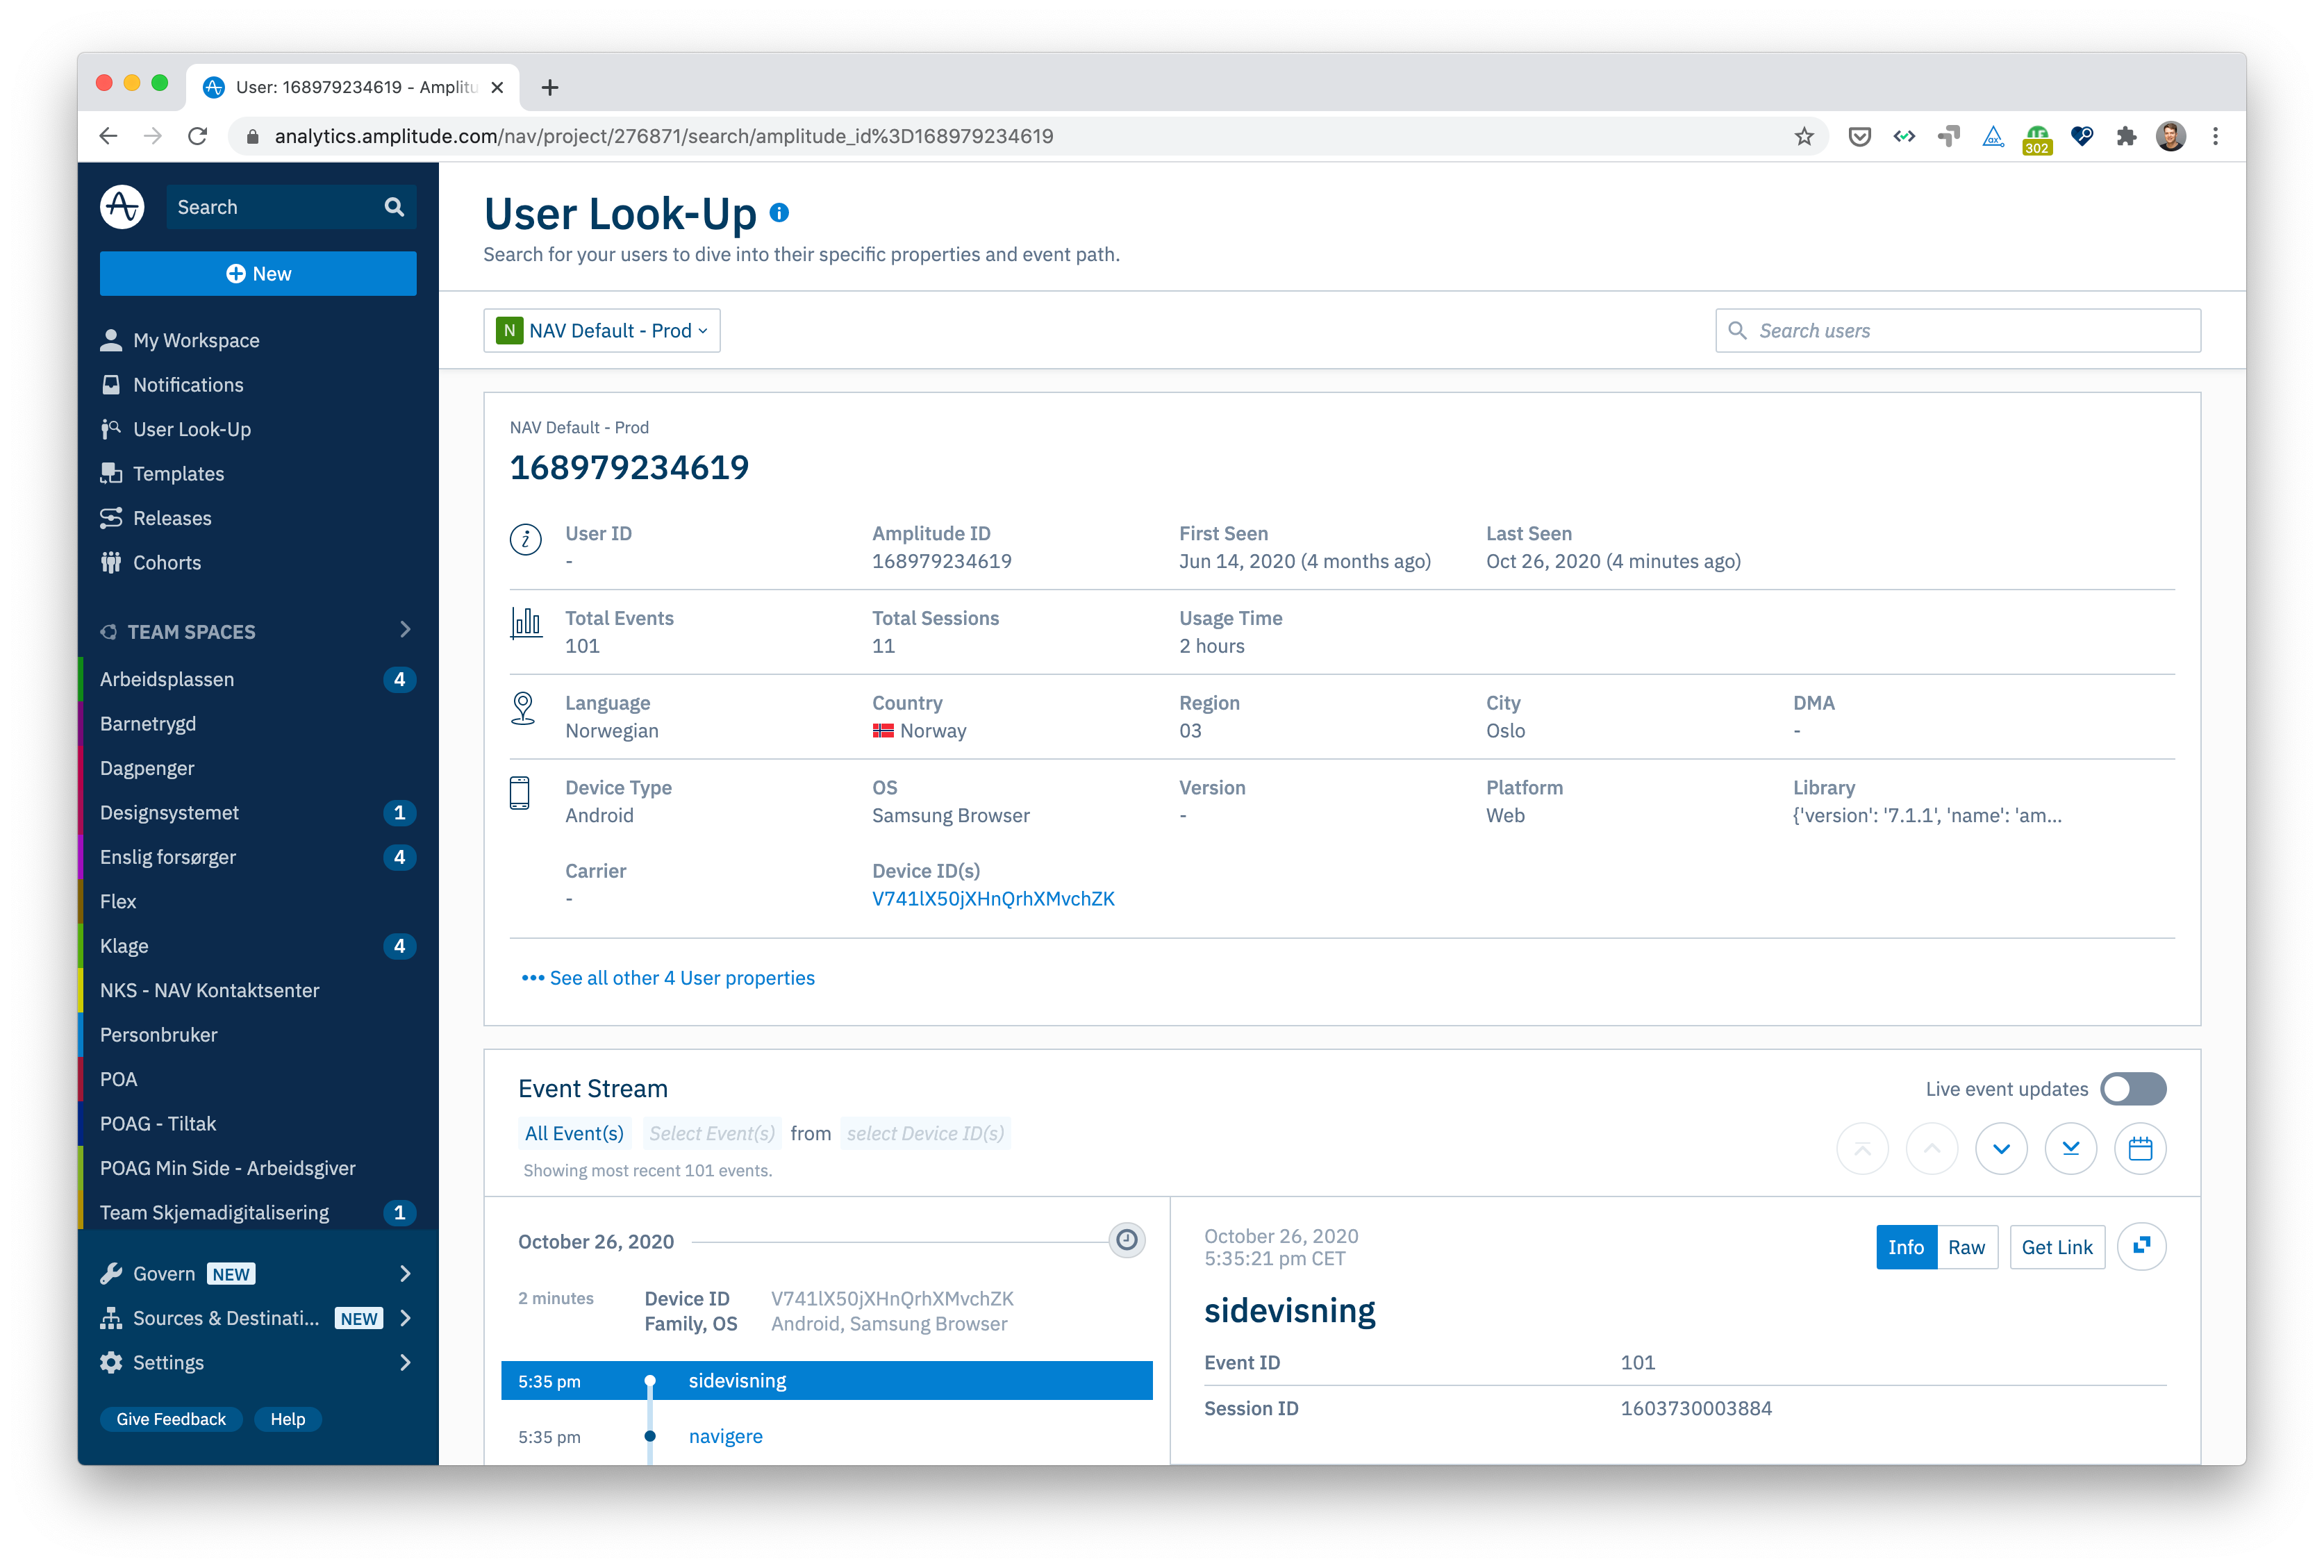
Task: Open Cohorts in the sidebar
Action: tap(166, 562)
